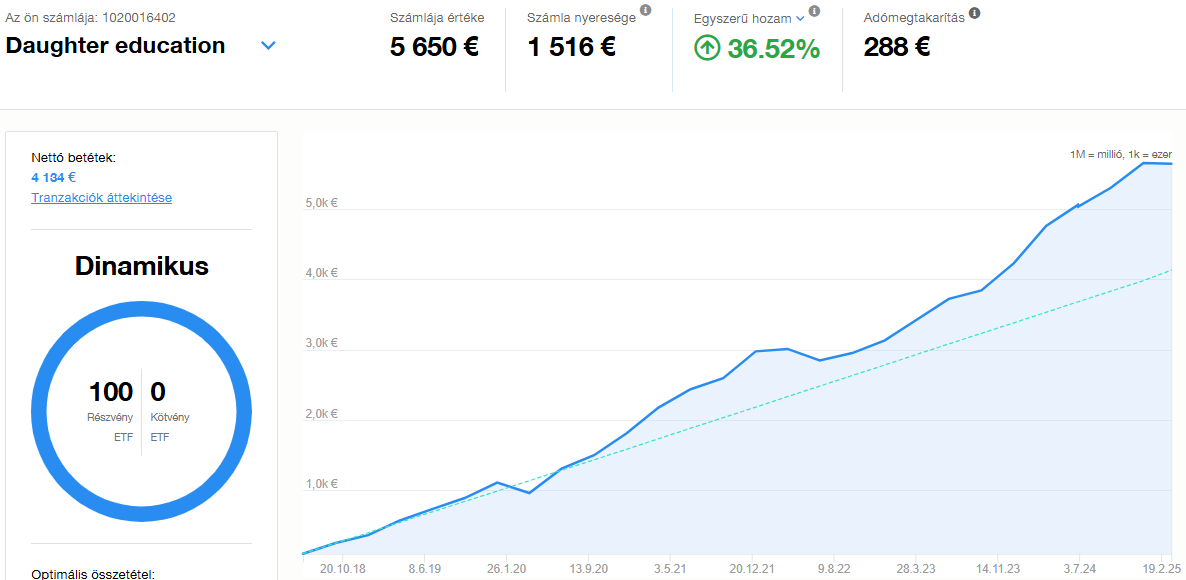Screen dimensions: 1186x580
Task: Click the 5,0k € axis label
Action: tap(322, 203)
